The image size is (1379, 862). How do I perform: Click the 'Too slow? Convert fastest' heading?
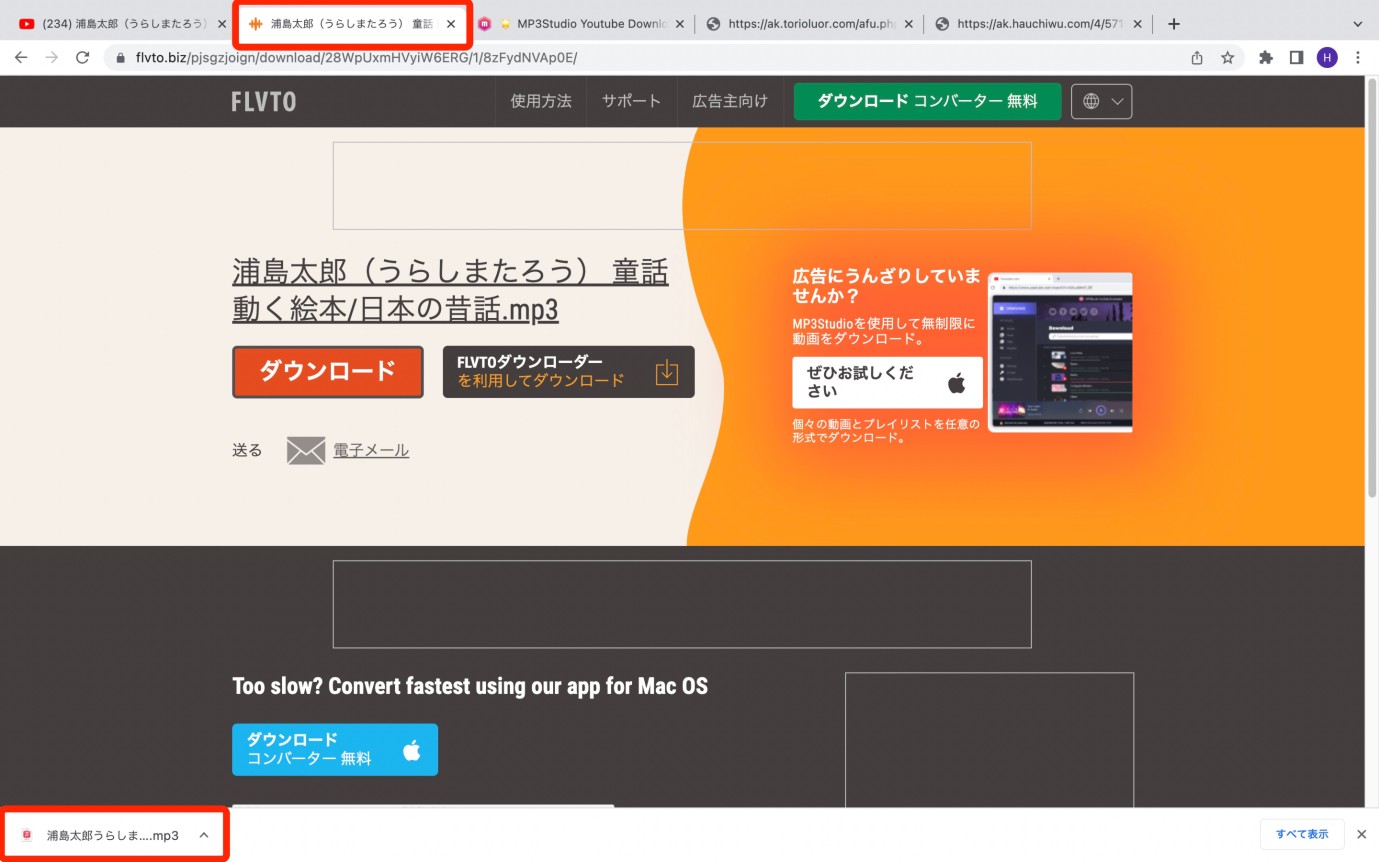(470, 686)
